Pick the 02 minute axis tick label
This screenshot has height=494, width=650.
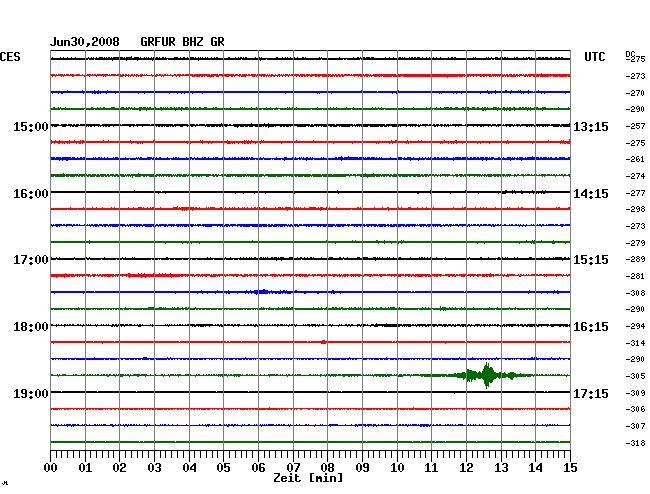point(119,468)
